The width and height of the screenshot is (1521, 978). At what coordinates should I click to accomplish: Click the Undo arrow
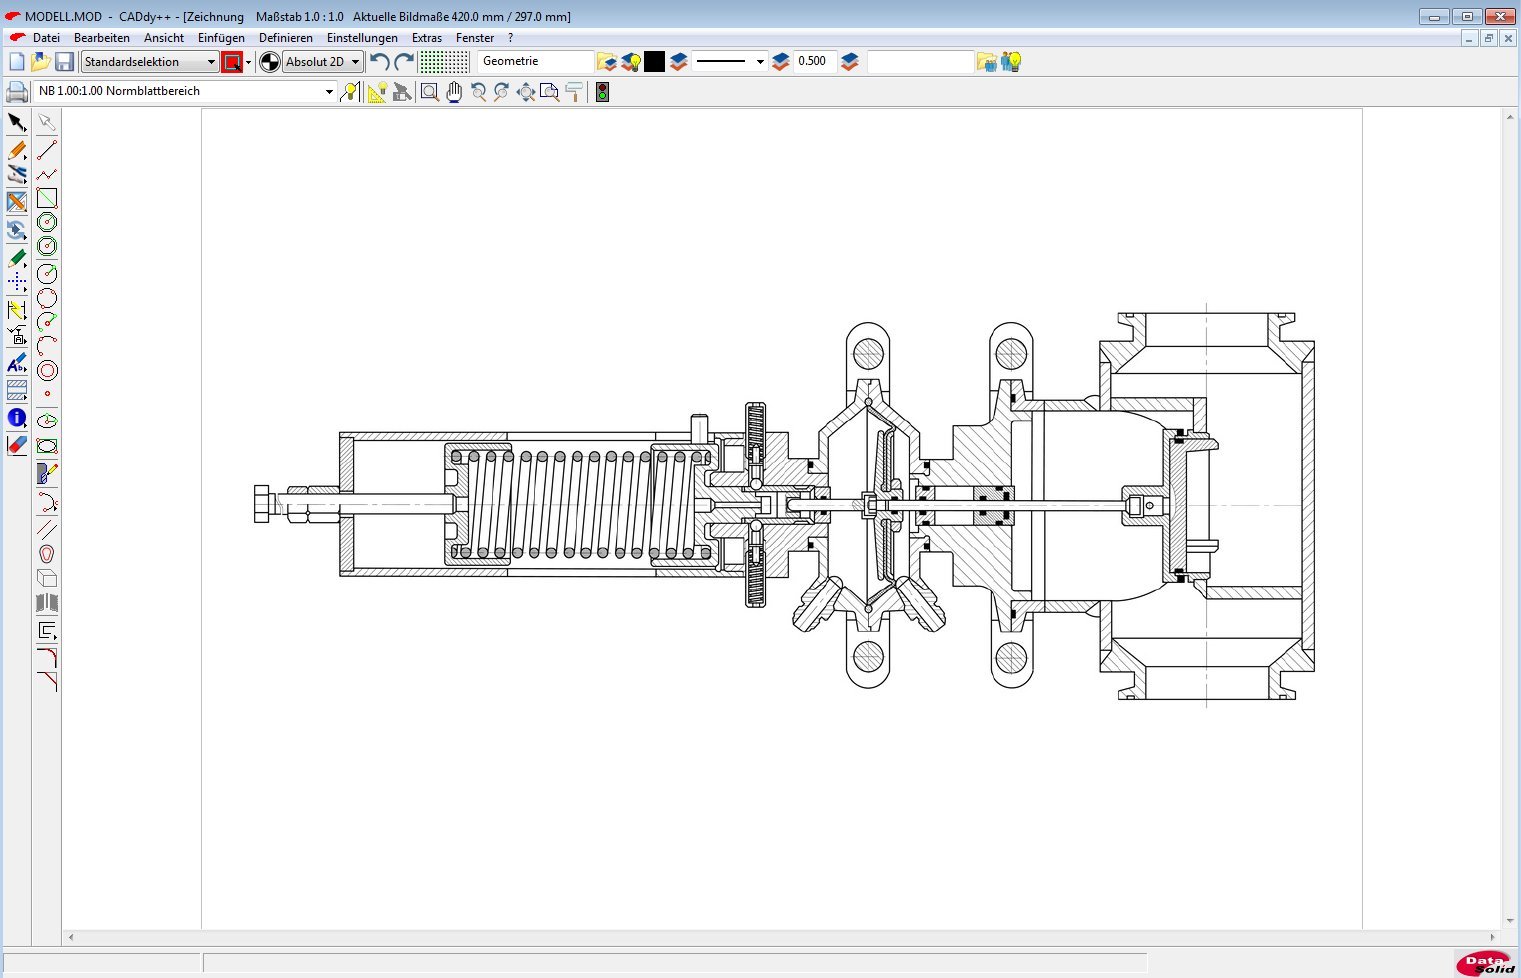[379, 62]
